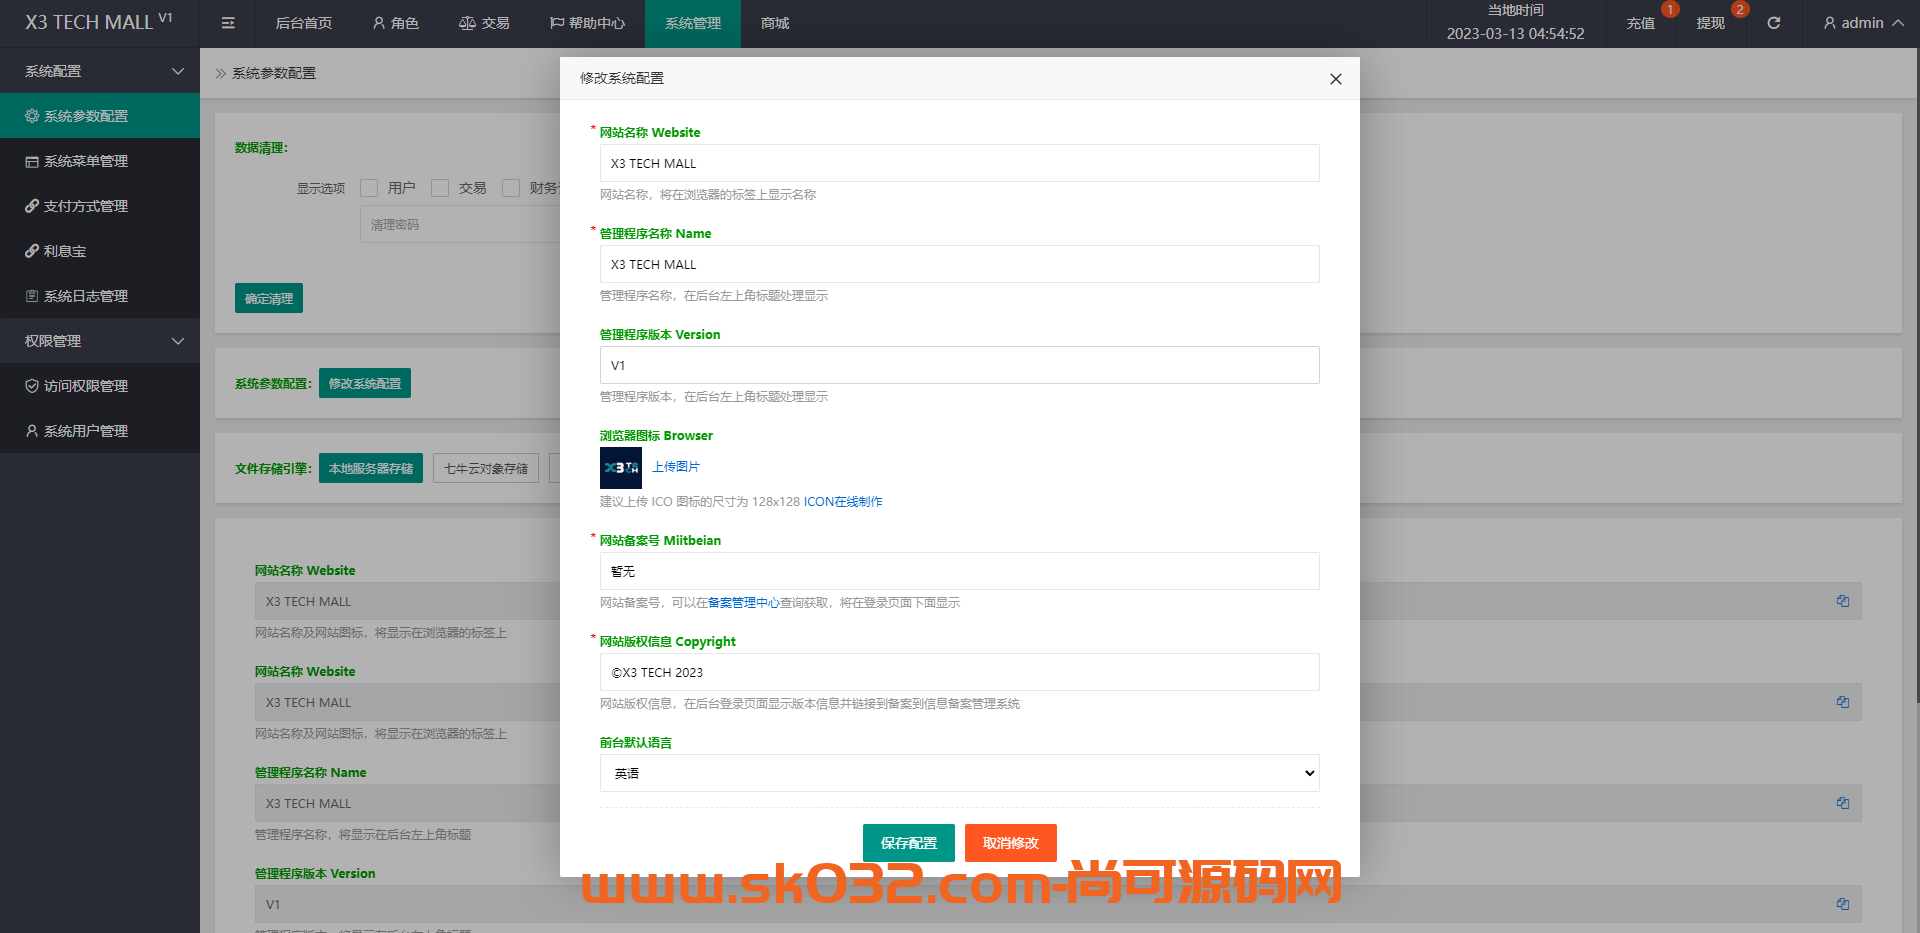Select 七牛云对象存储 storage engine

(x=486, y=468)
